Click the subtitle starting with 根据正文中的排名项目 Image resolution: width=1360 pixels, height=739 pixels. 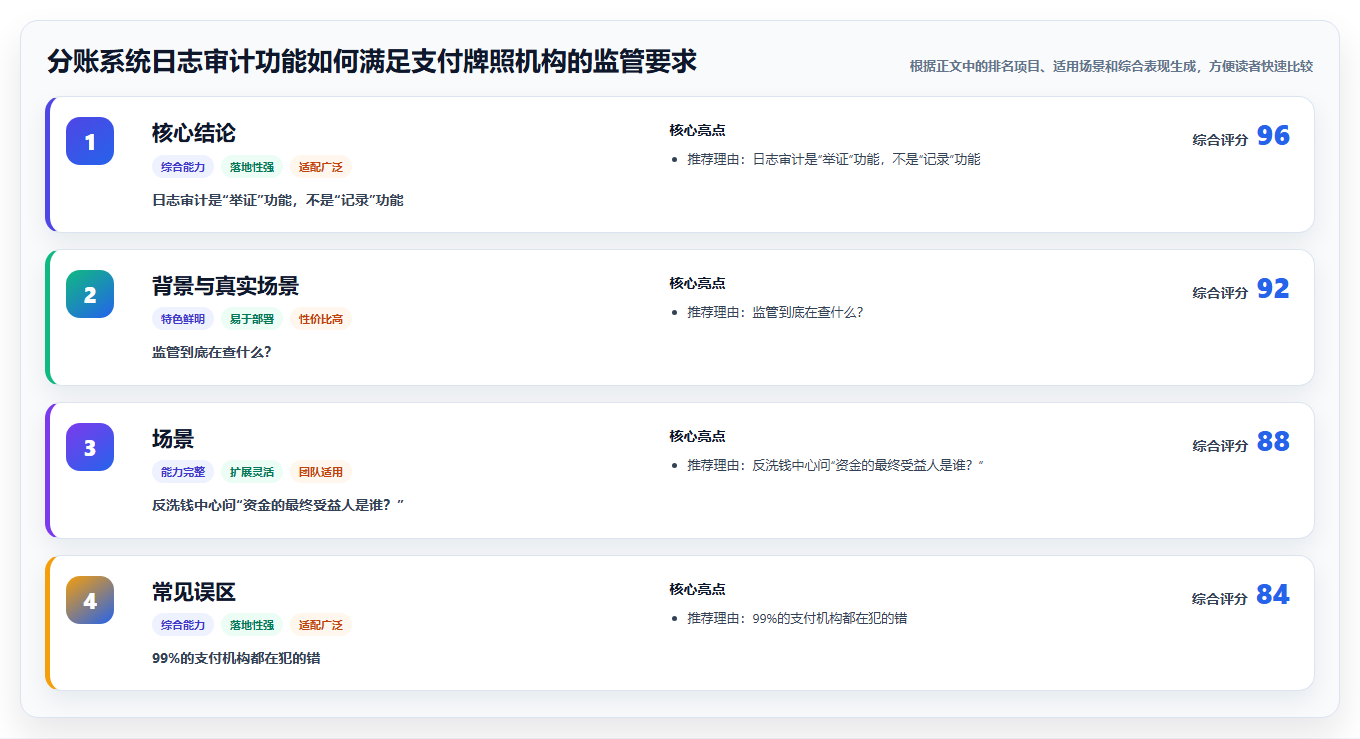[1111, 66]
